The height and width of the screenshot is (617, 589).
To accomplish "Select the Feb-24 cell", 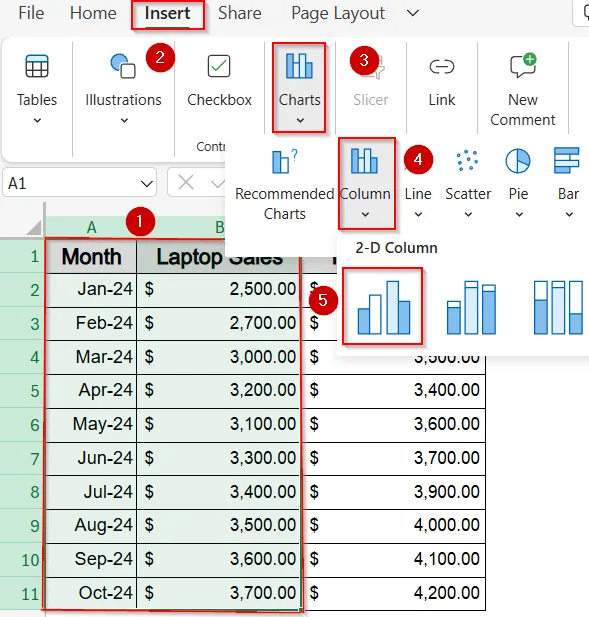I will tap(91, 324).
